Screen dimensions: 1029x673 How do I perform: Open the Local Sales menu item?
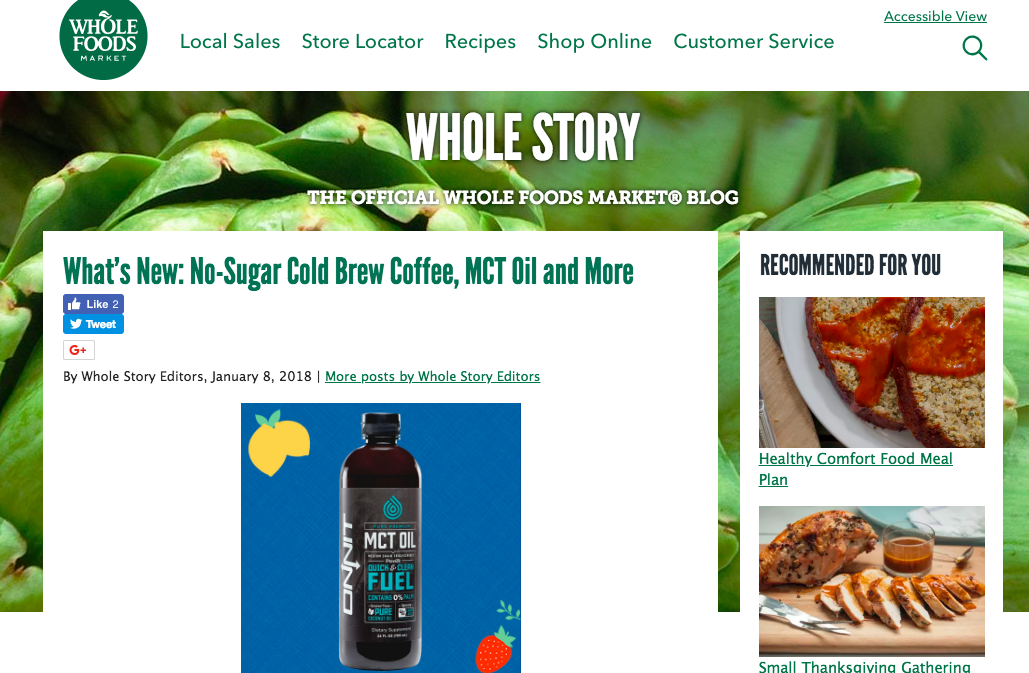tap(230, 41)
